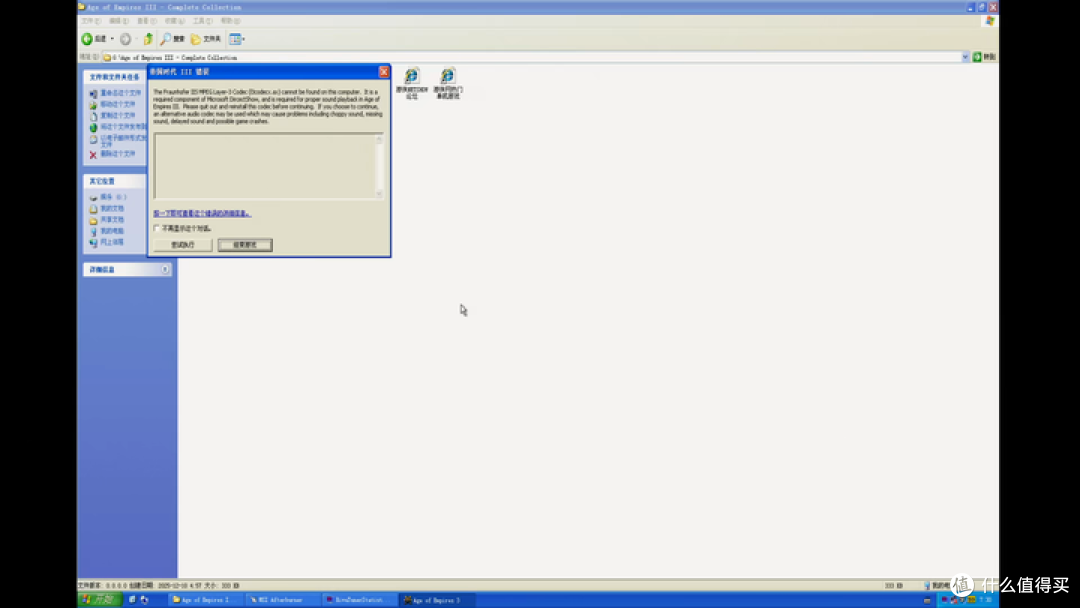Screen dimensions: 1080x608
Task: Click folder icon in Explorer title bar
Action: (x=81, y=7)
